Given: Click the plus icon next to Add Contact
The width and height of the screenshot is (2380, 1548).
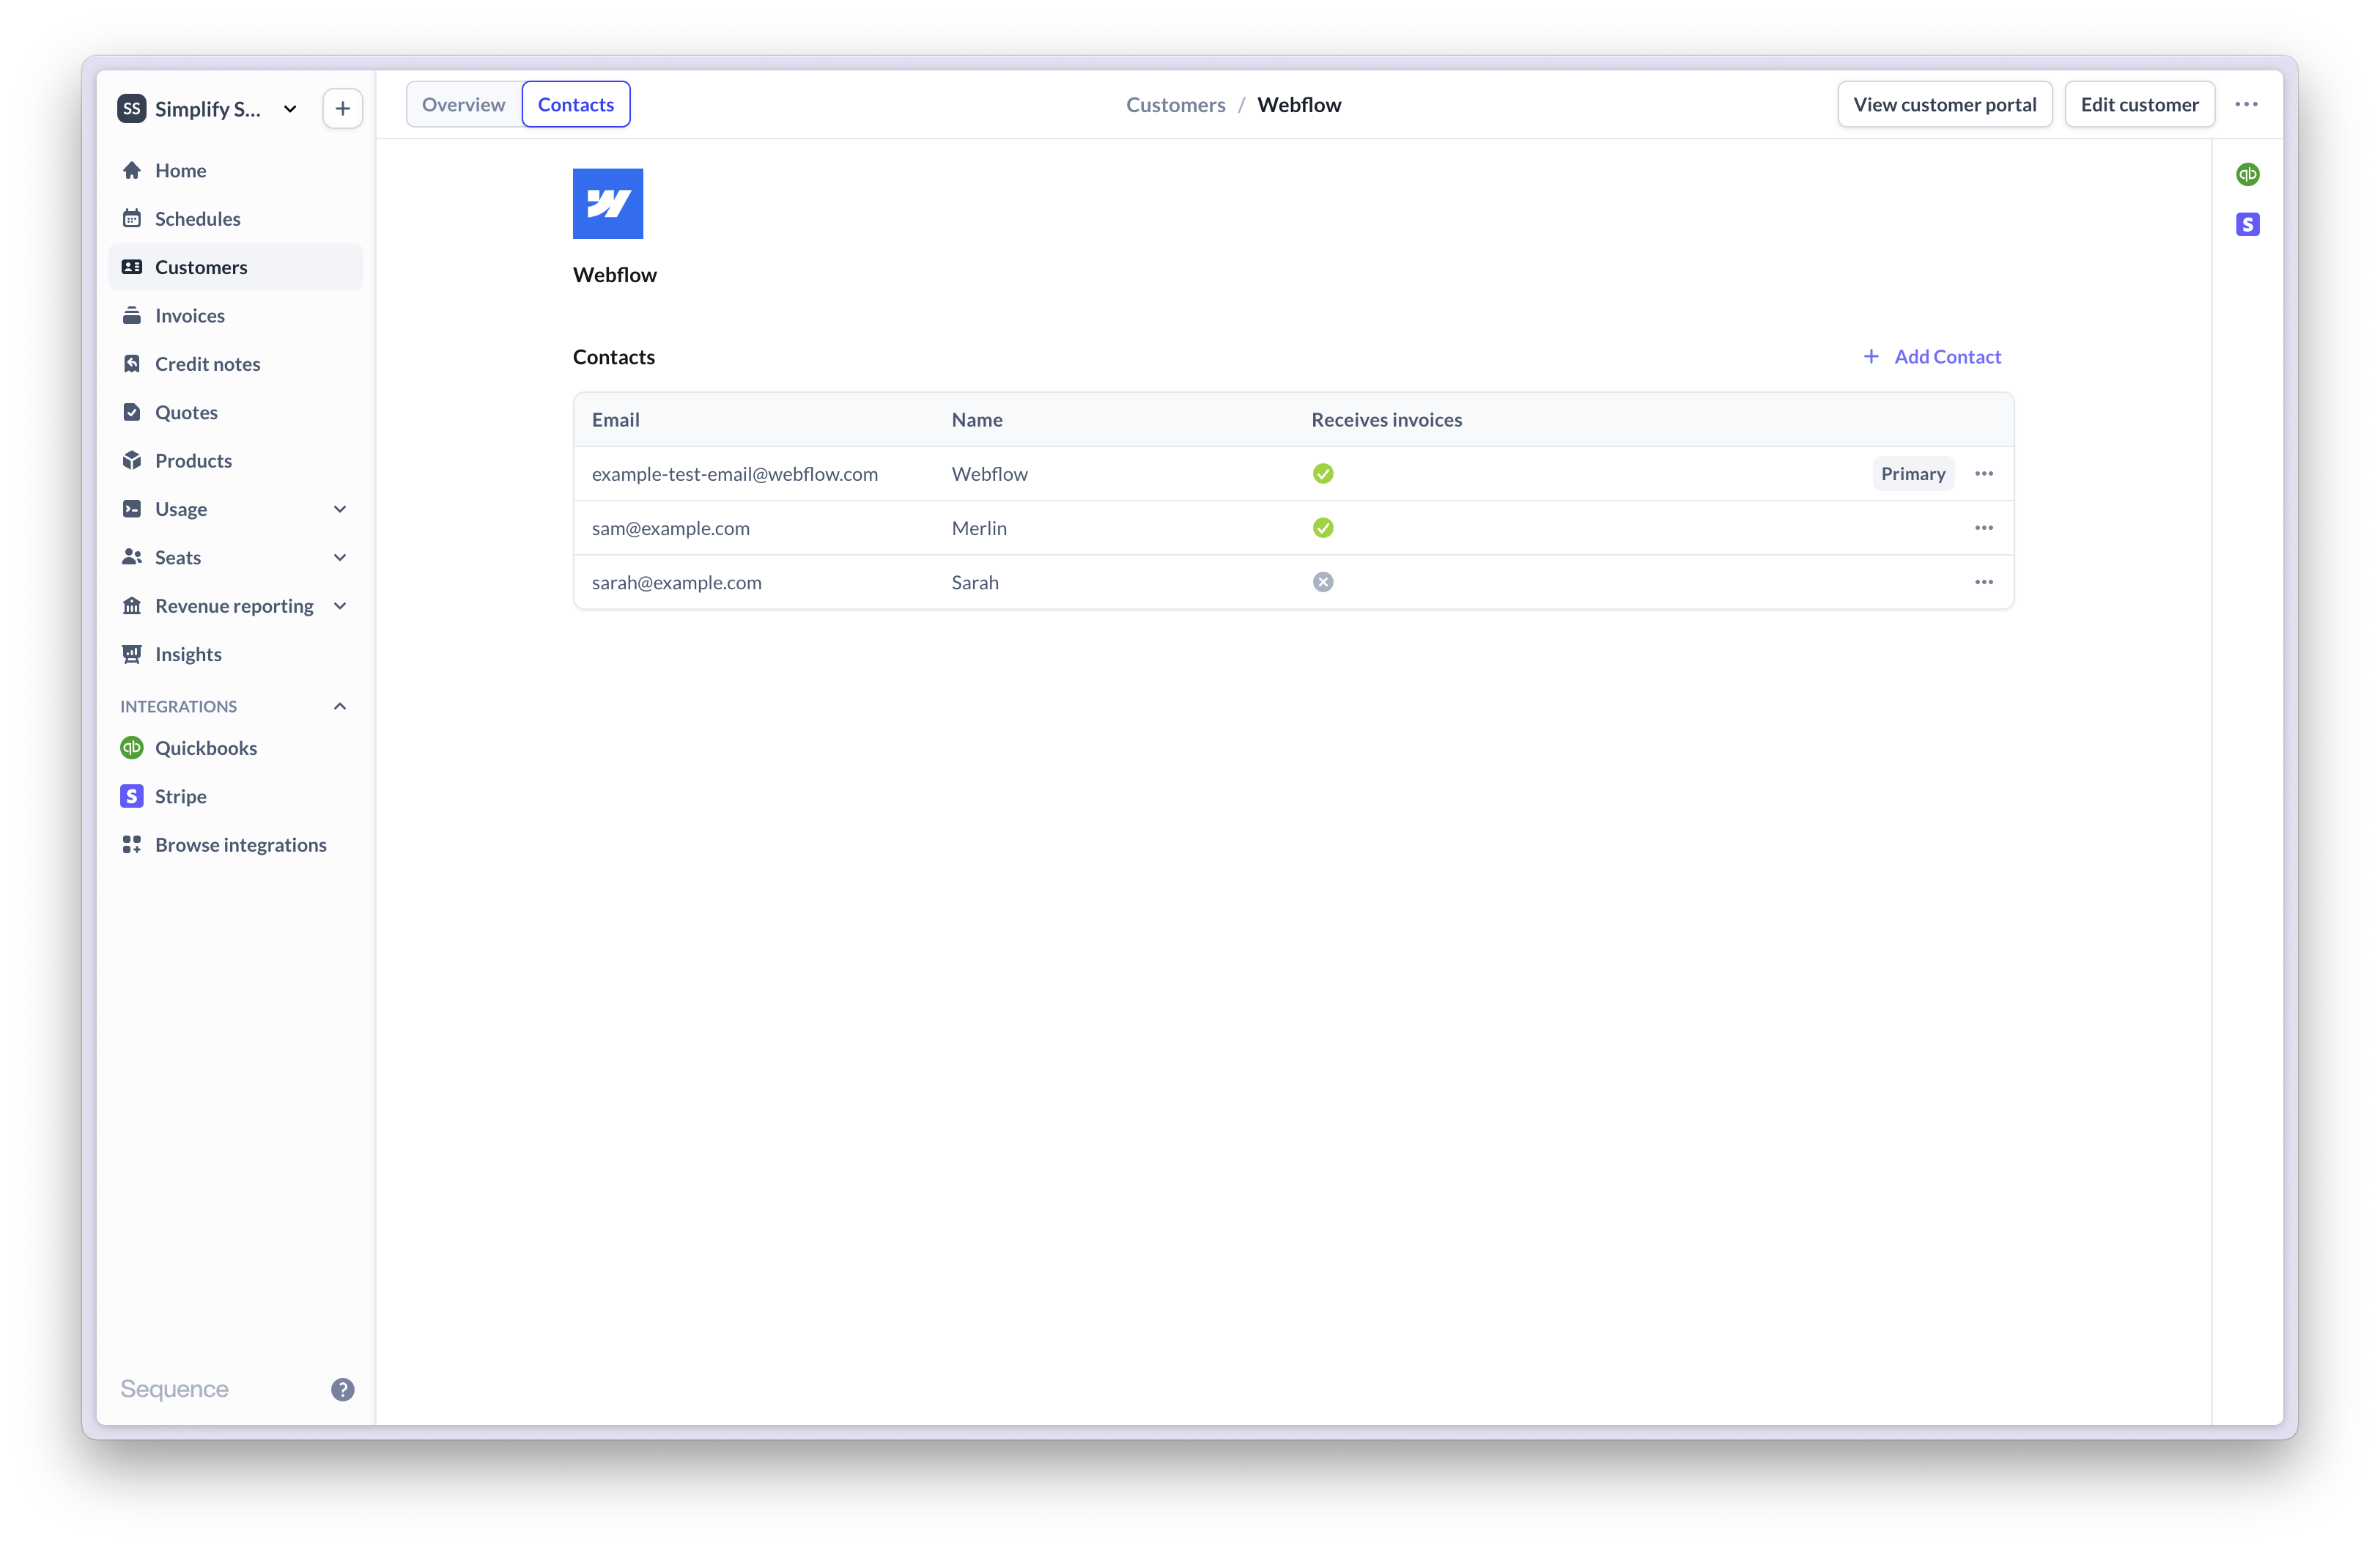Looking at the screenshot, I should point(1871,356).
